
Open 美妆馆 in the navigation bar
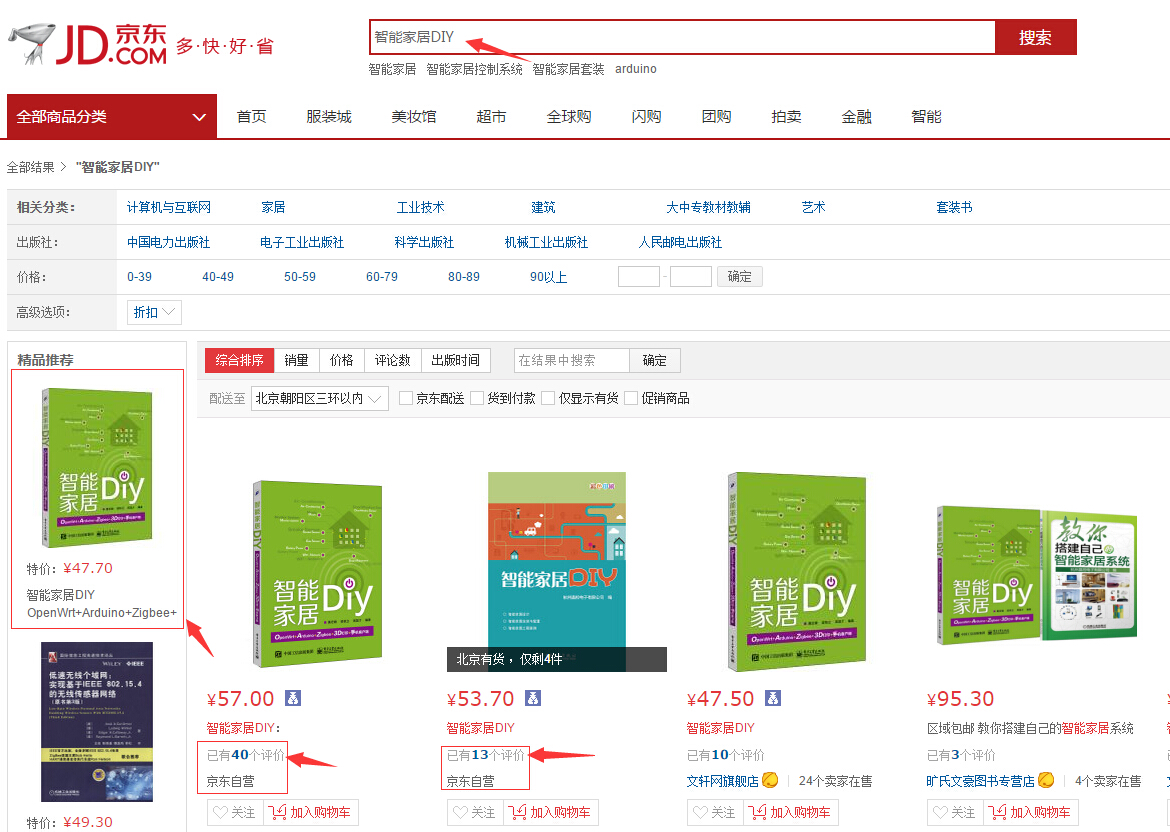pyautogui.click(x=414, y=116)
